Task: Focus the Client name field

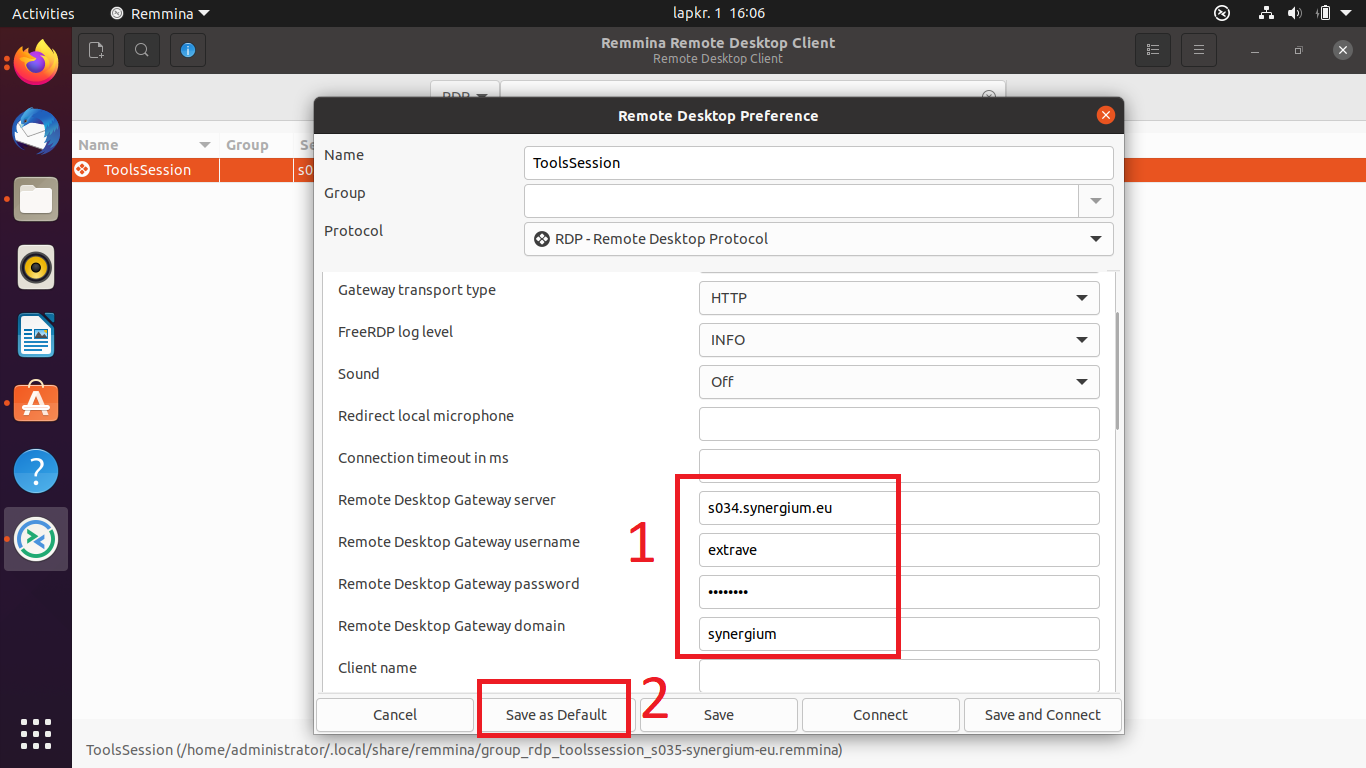Action: click(x=899, y=675)
